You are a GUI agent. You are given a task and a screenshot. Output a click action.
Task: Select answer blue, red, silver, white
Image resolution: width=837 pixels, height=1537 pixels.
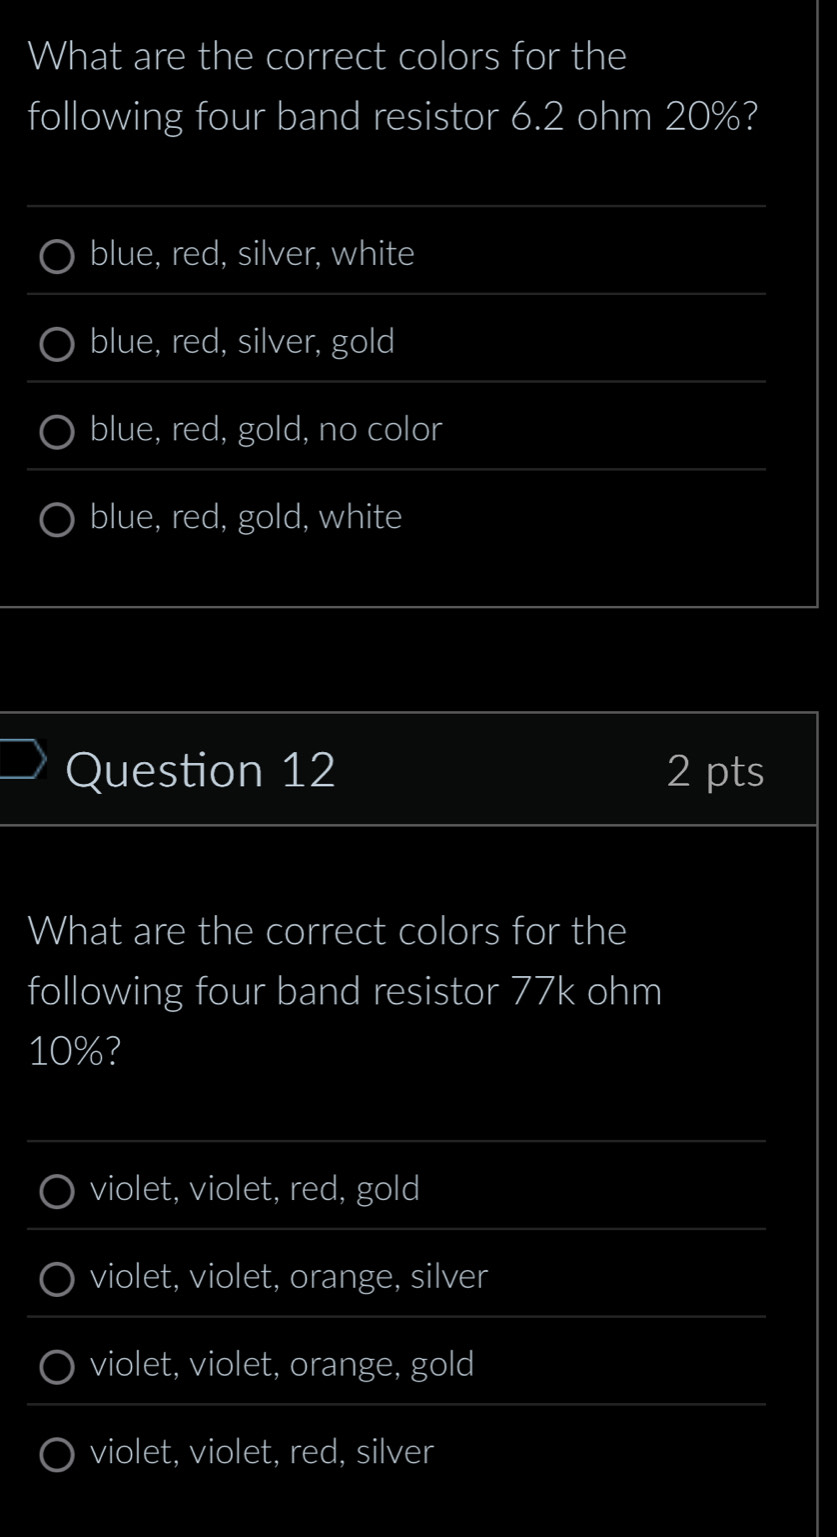(x=57, y=257)
